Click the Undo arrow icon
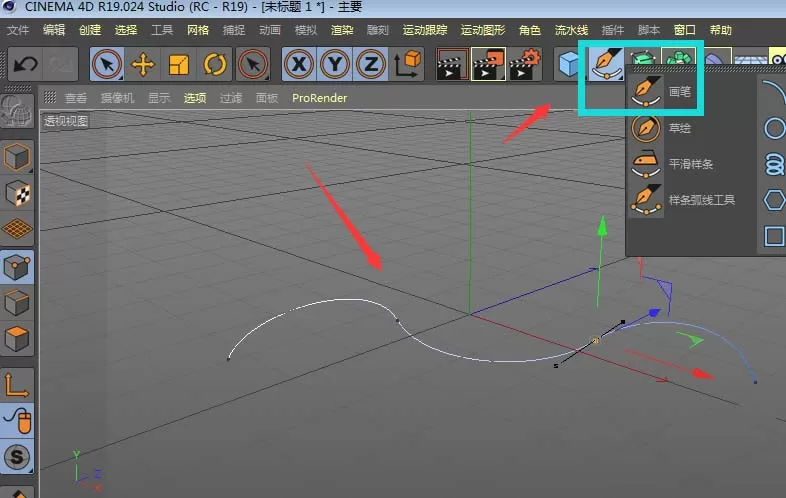786x498 pixels. tap(26, 64)
